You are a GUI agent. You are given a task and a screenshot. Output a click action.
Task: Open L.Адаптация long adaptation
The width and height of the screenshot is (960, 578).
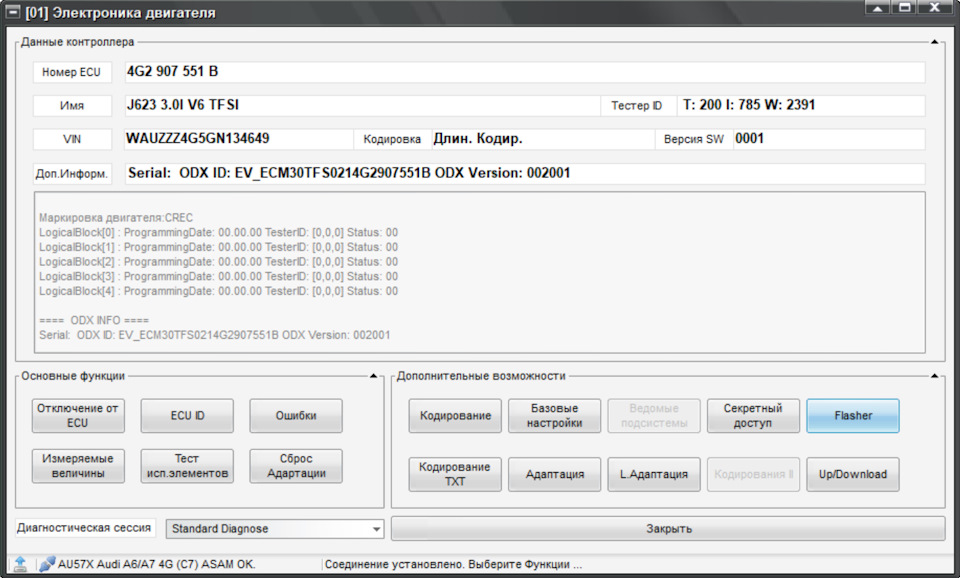652,474
